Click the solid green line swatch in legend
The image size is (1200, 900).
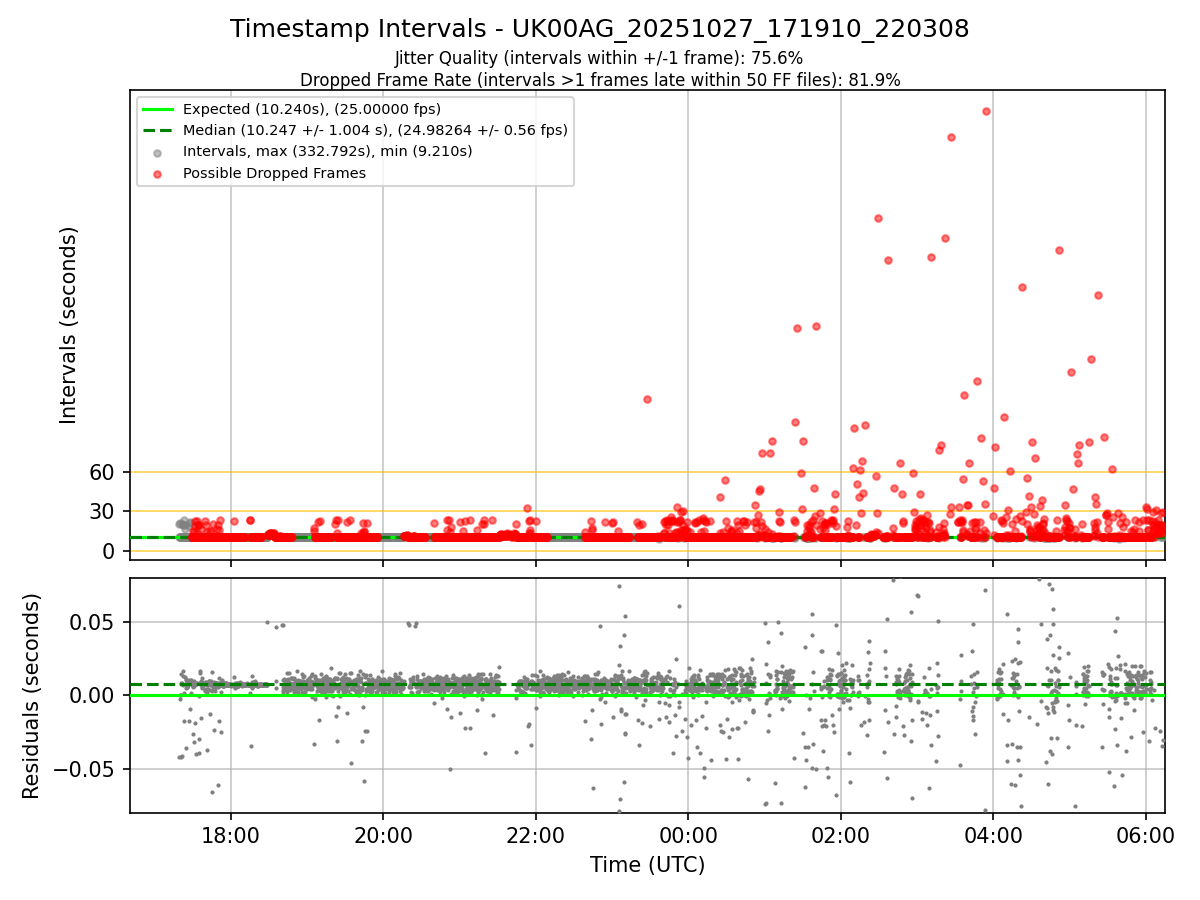[158, 109]
